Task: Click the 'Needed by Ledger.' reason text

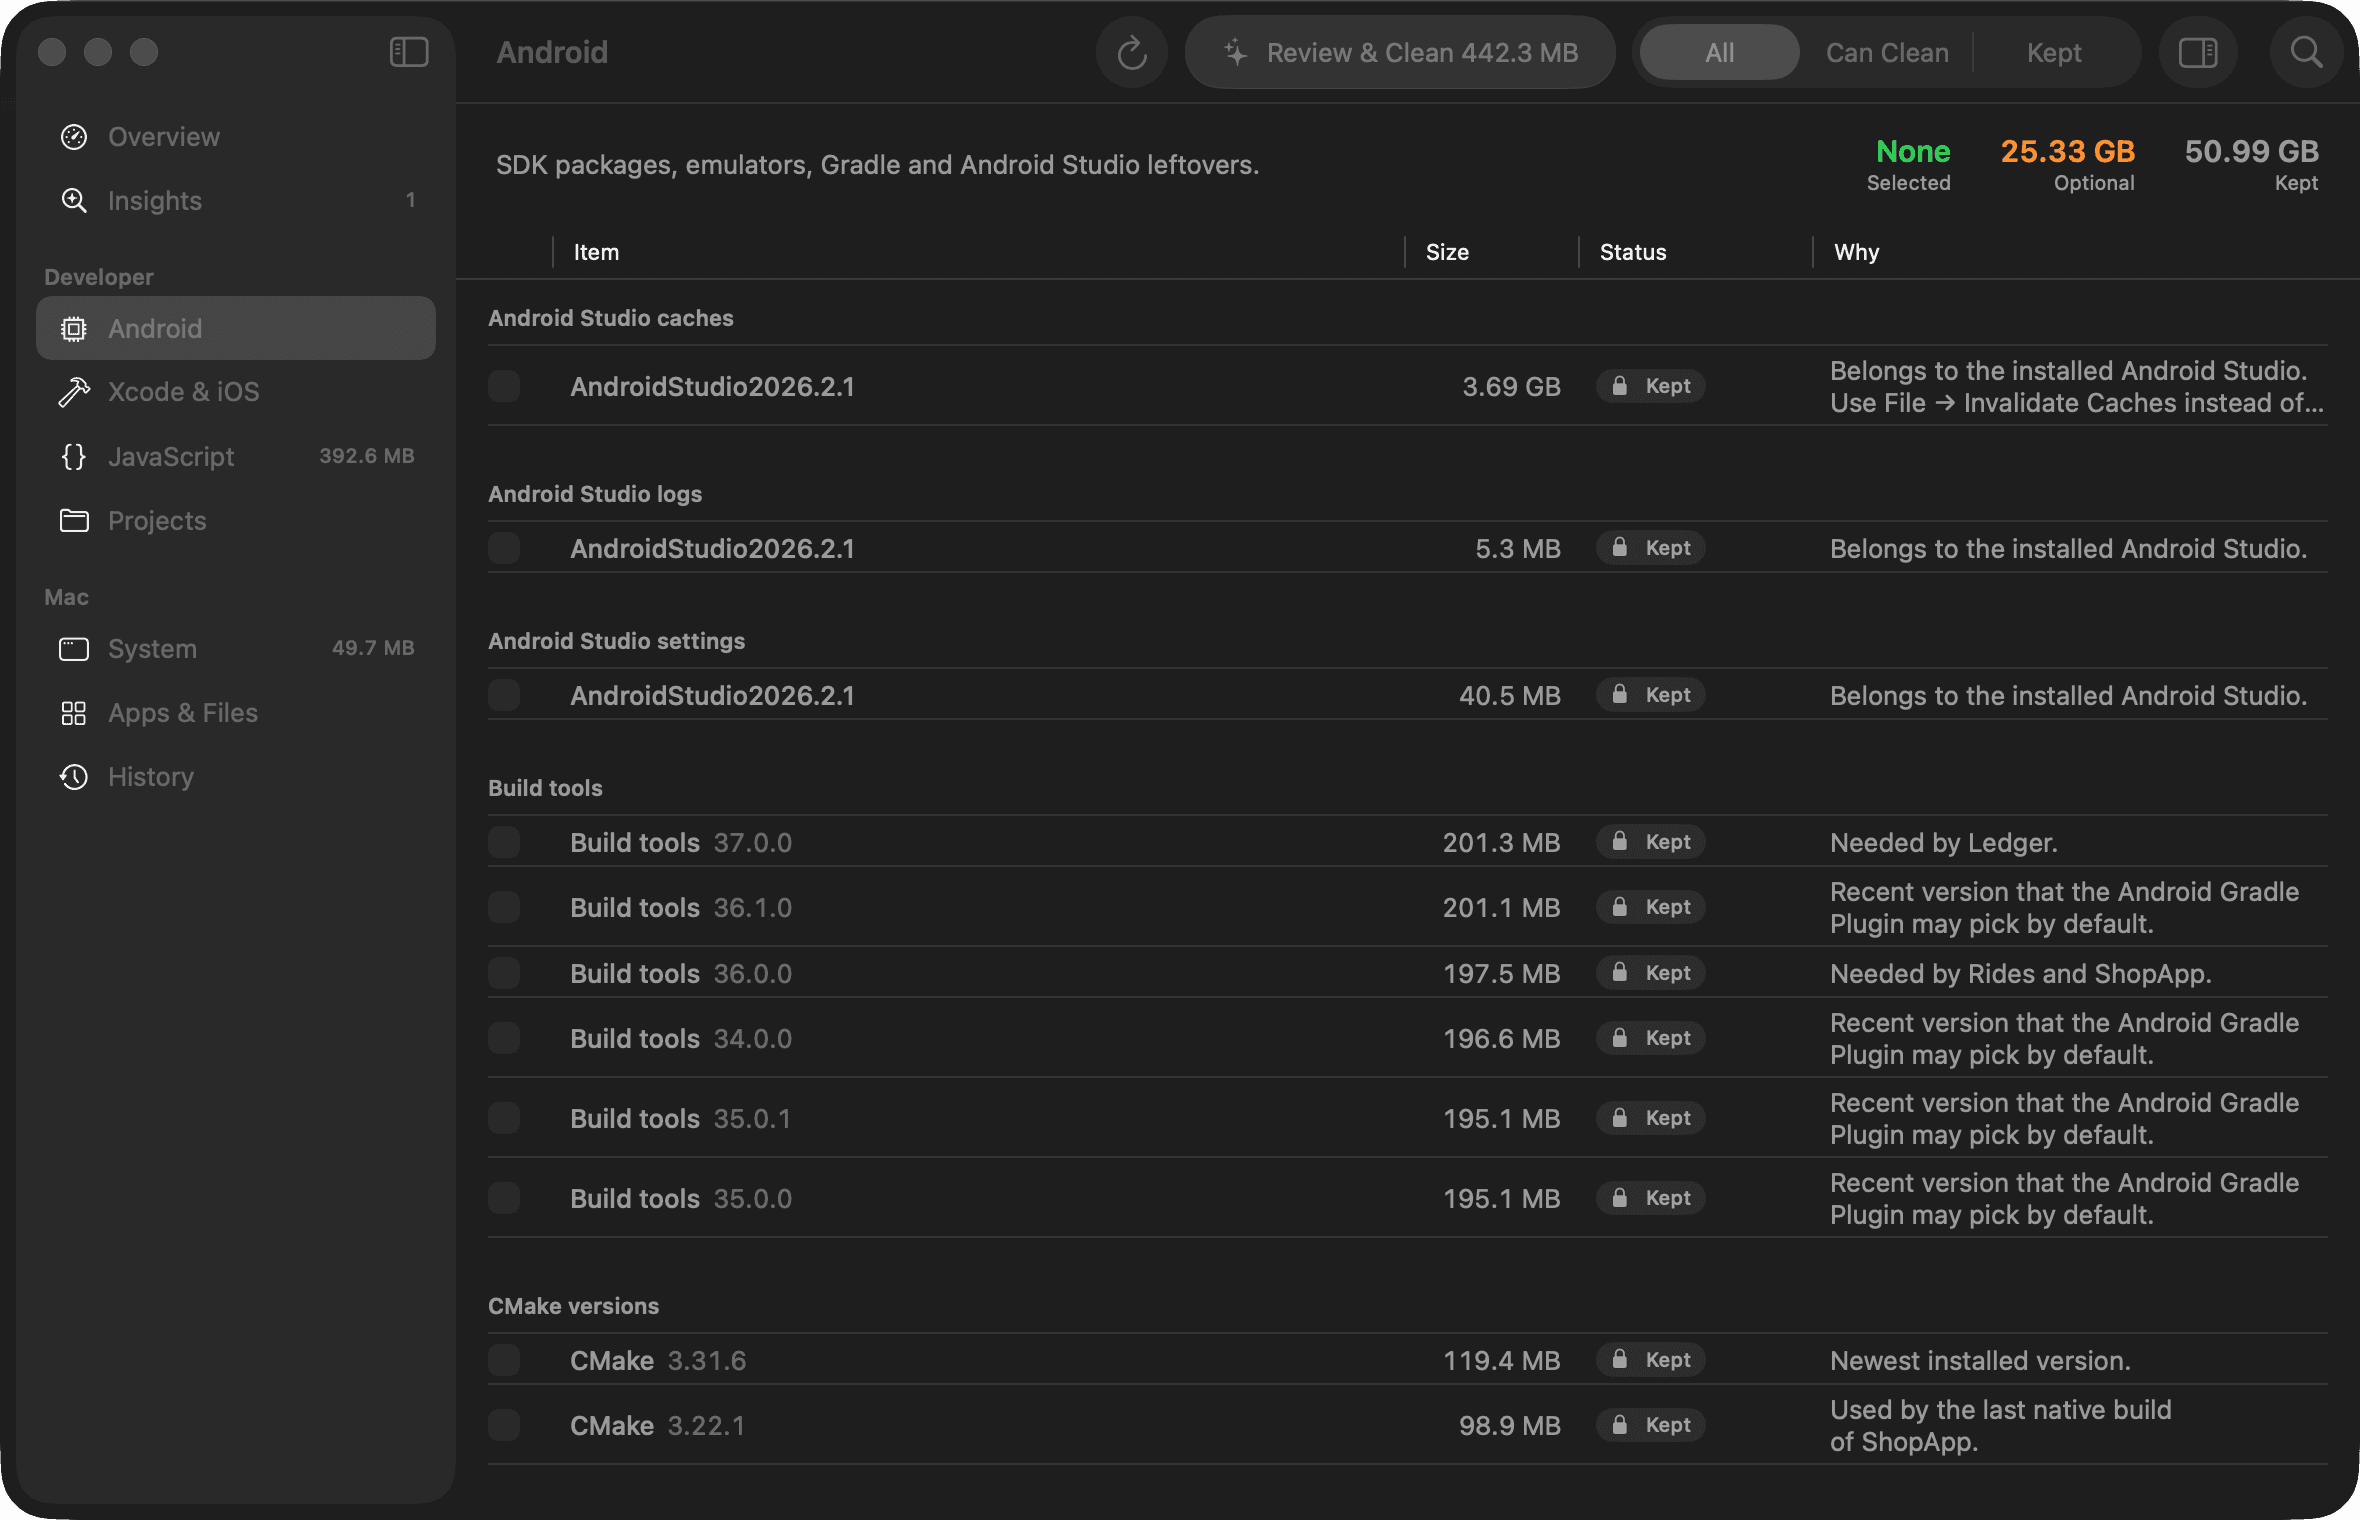Action: coord(1943,842)
